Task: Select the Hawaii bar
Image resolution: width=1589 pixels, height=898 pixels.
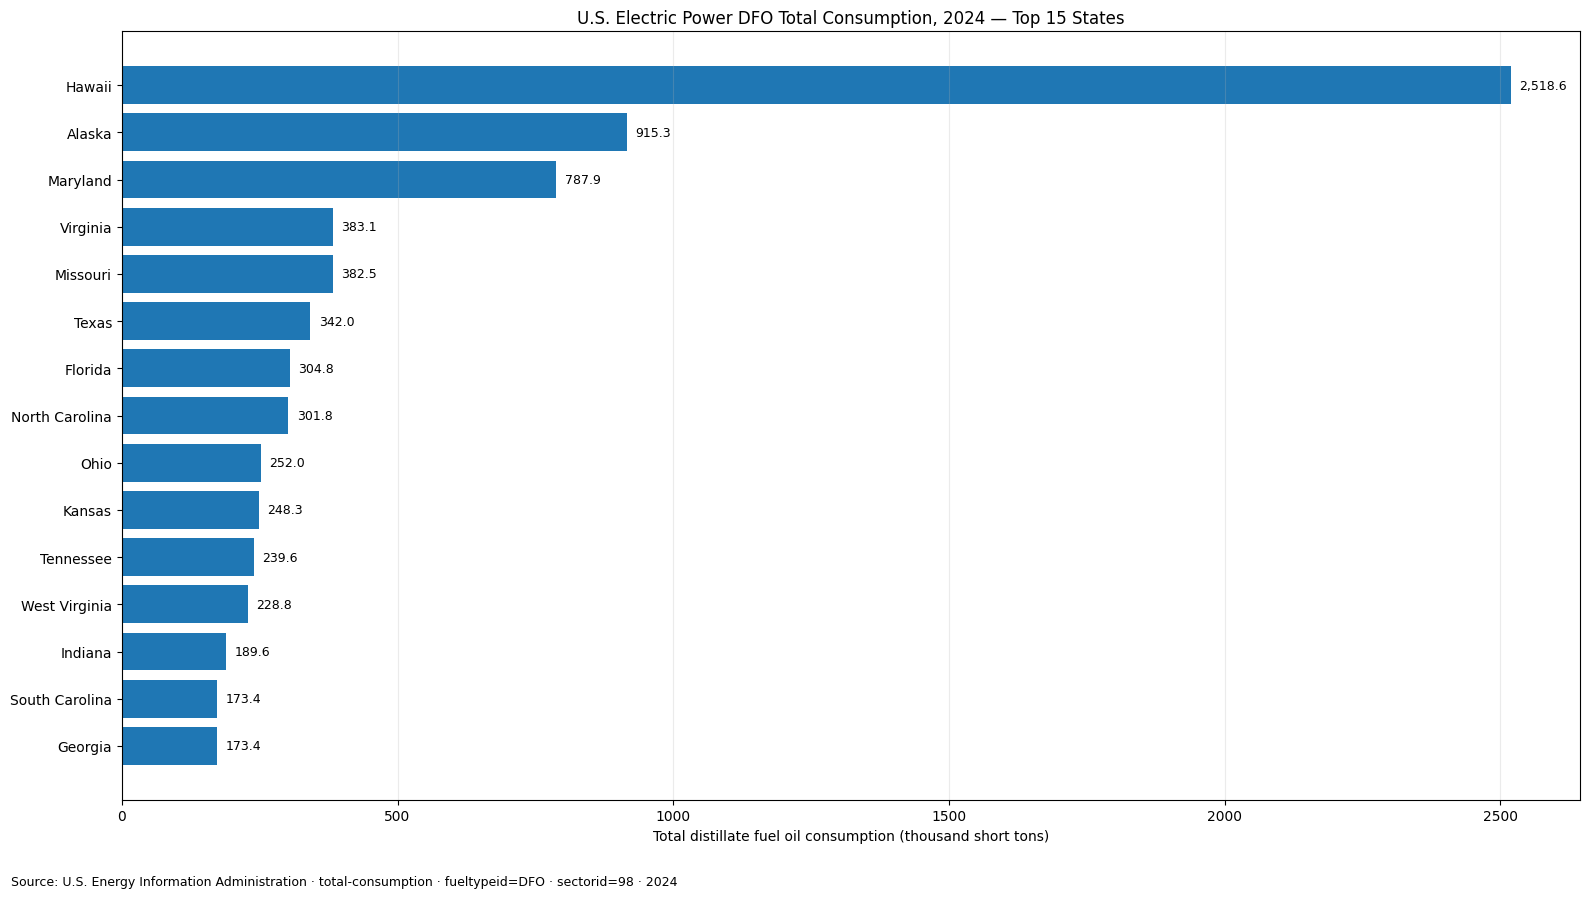Action: (x=816, y=85)
